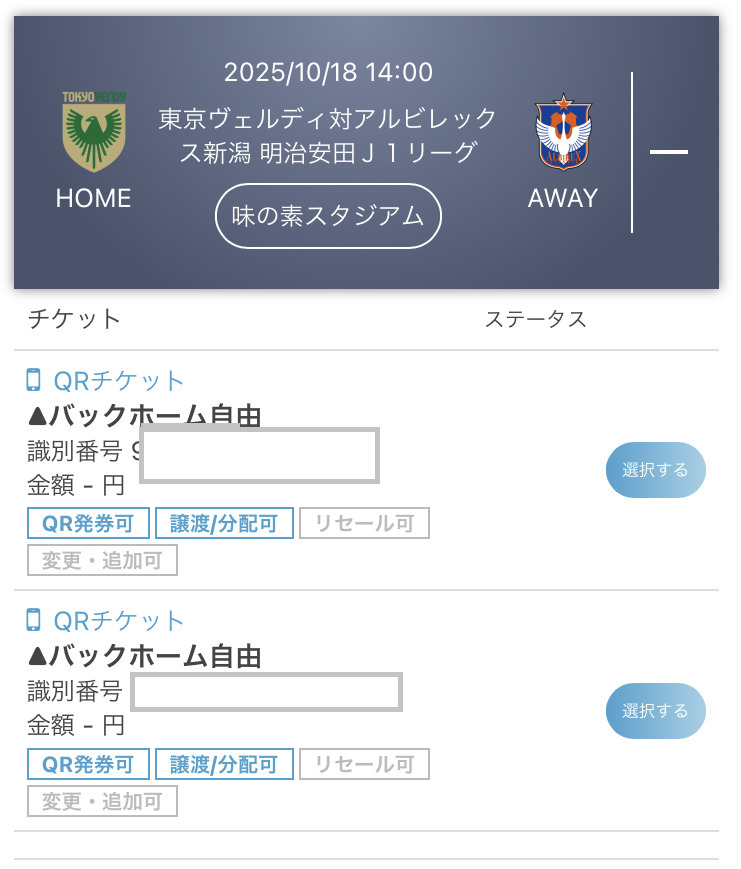Select 変更・追加可 tag on the first ticket
Screen dimensions: 741x869
(102, 560)
